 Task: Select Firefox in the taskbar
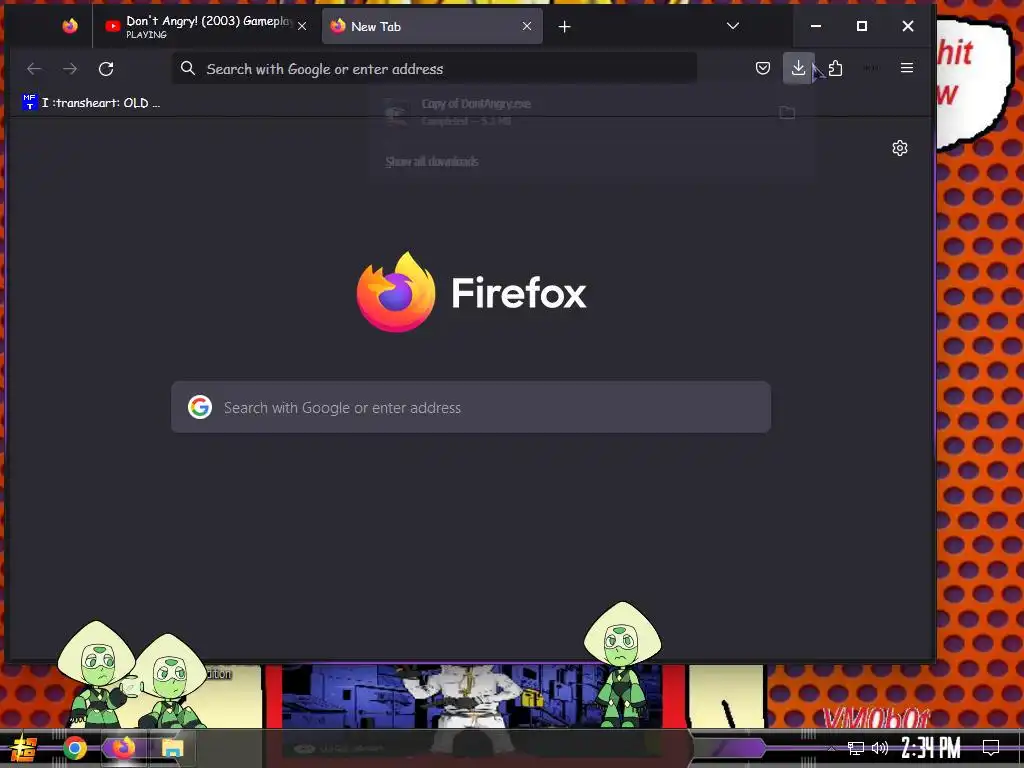tap(123, 747)
